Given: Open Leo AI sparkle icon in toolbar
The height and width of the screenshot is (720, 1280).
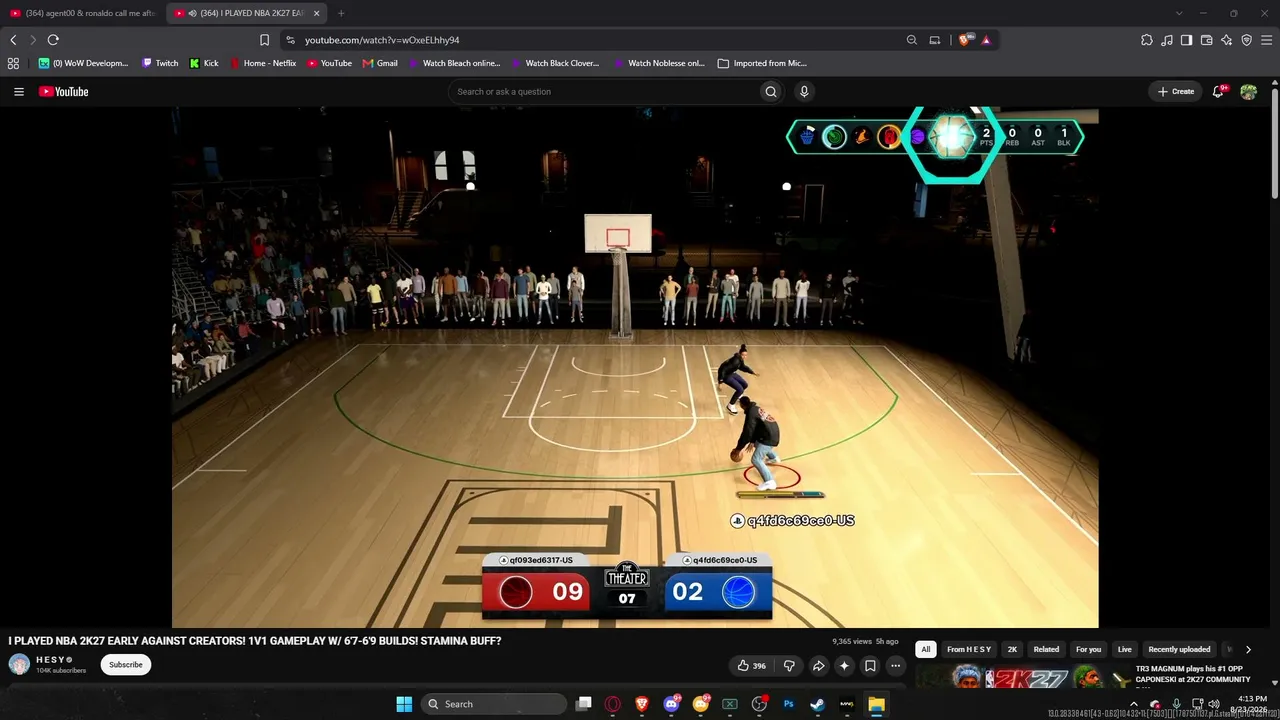Looking at the screenshot, I should (1226, 40).
